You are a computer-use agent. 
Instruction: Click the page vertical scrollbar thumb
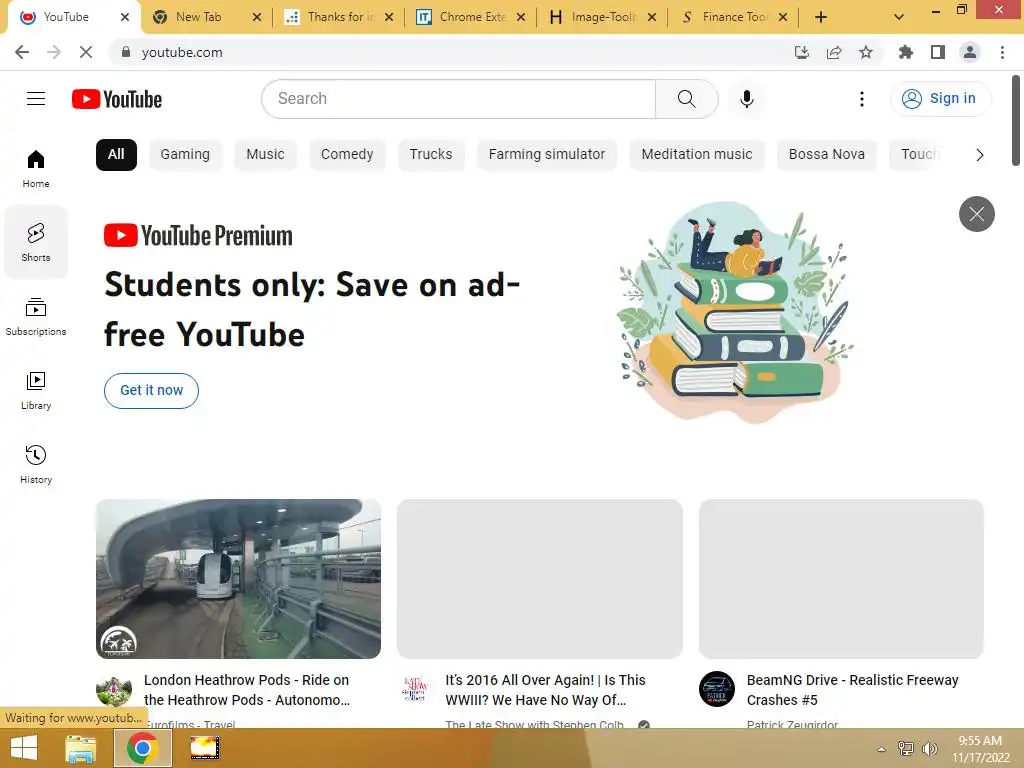(1016, 121)
